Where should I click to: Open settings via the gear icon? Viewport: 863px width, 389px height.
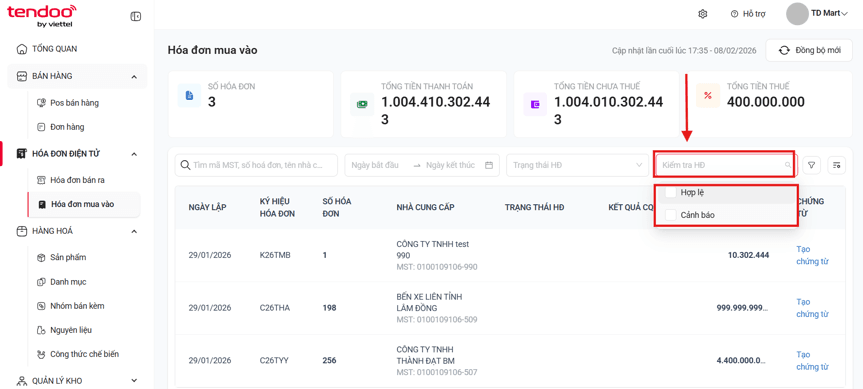coord(702,14)
